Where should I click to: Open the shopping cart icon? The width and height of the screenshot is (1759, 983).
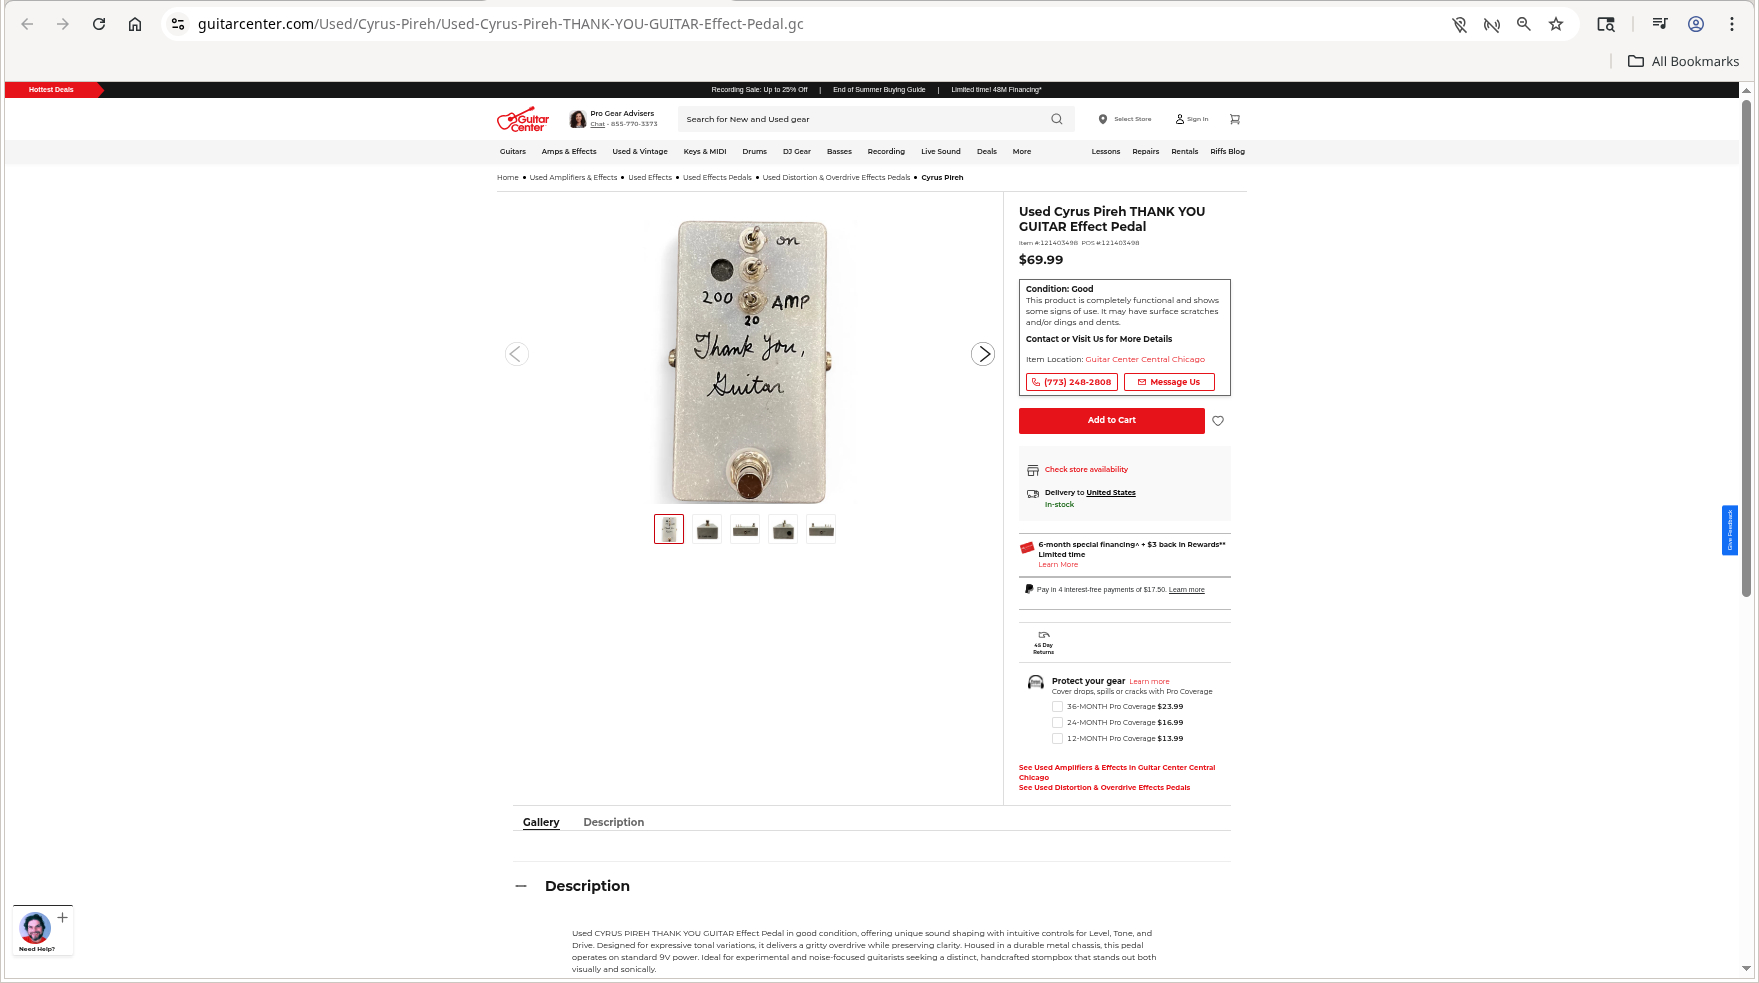point(1235,119)
